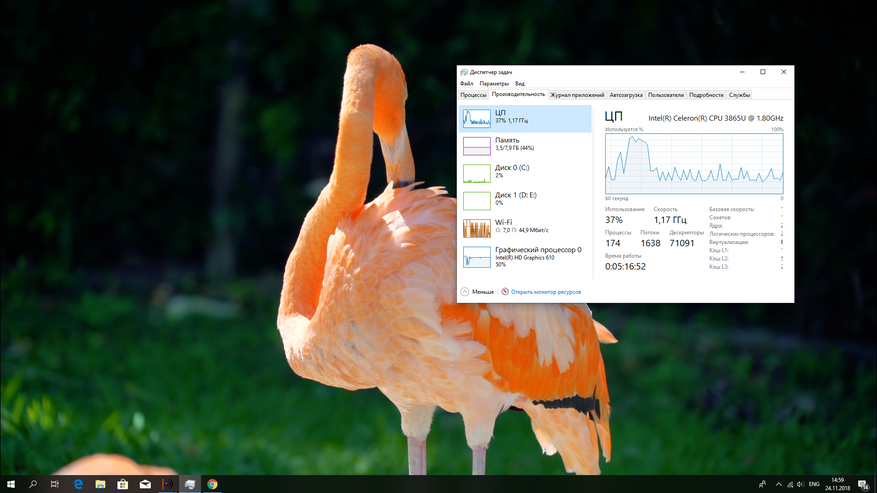Open the Windows Start menu

(10, 484)
